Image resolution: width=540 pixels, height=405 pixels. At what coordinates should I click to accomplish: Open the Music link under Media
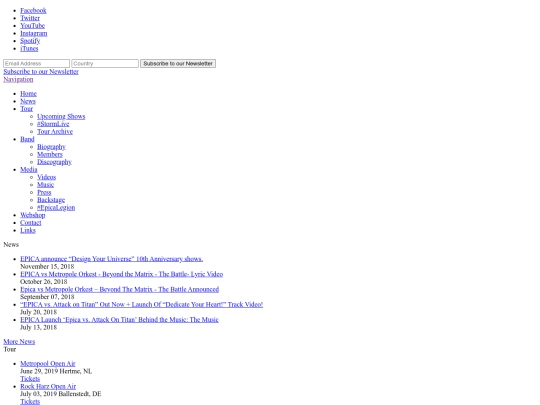pos(45,185)
